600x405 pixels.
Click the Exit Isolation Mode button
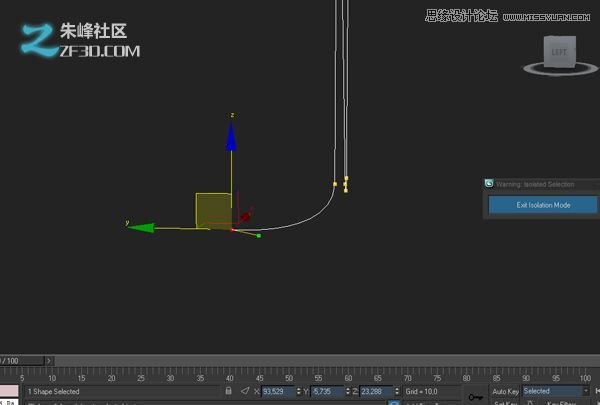pos(543,205)
